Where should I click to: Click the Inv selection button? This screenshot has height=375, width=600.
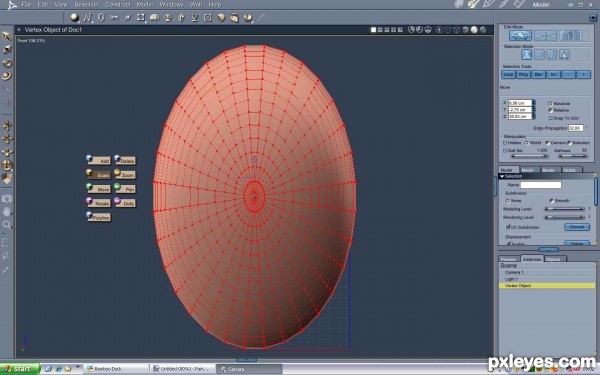coord(553,75)
